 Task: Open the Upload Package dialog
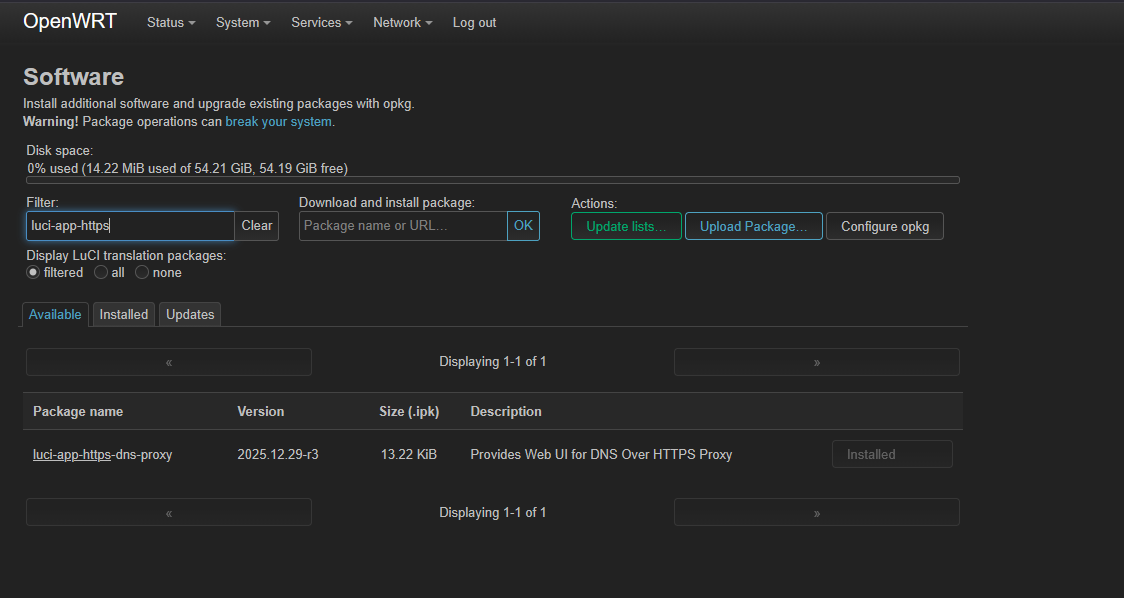click(x=753, y=227)
